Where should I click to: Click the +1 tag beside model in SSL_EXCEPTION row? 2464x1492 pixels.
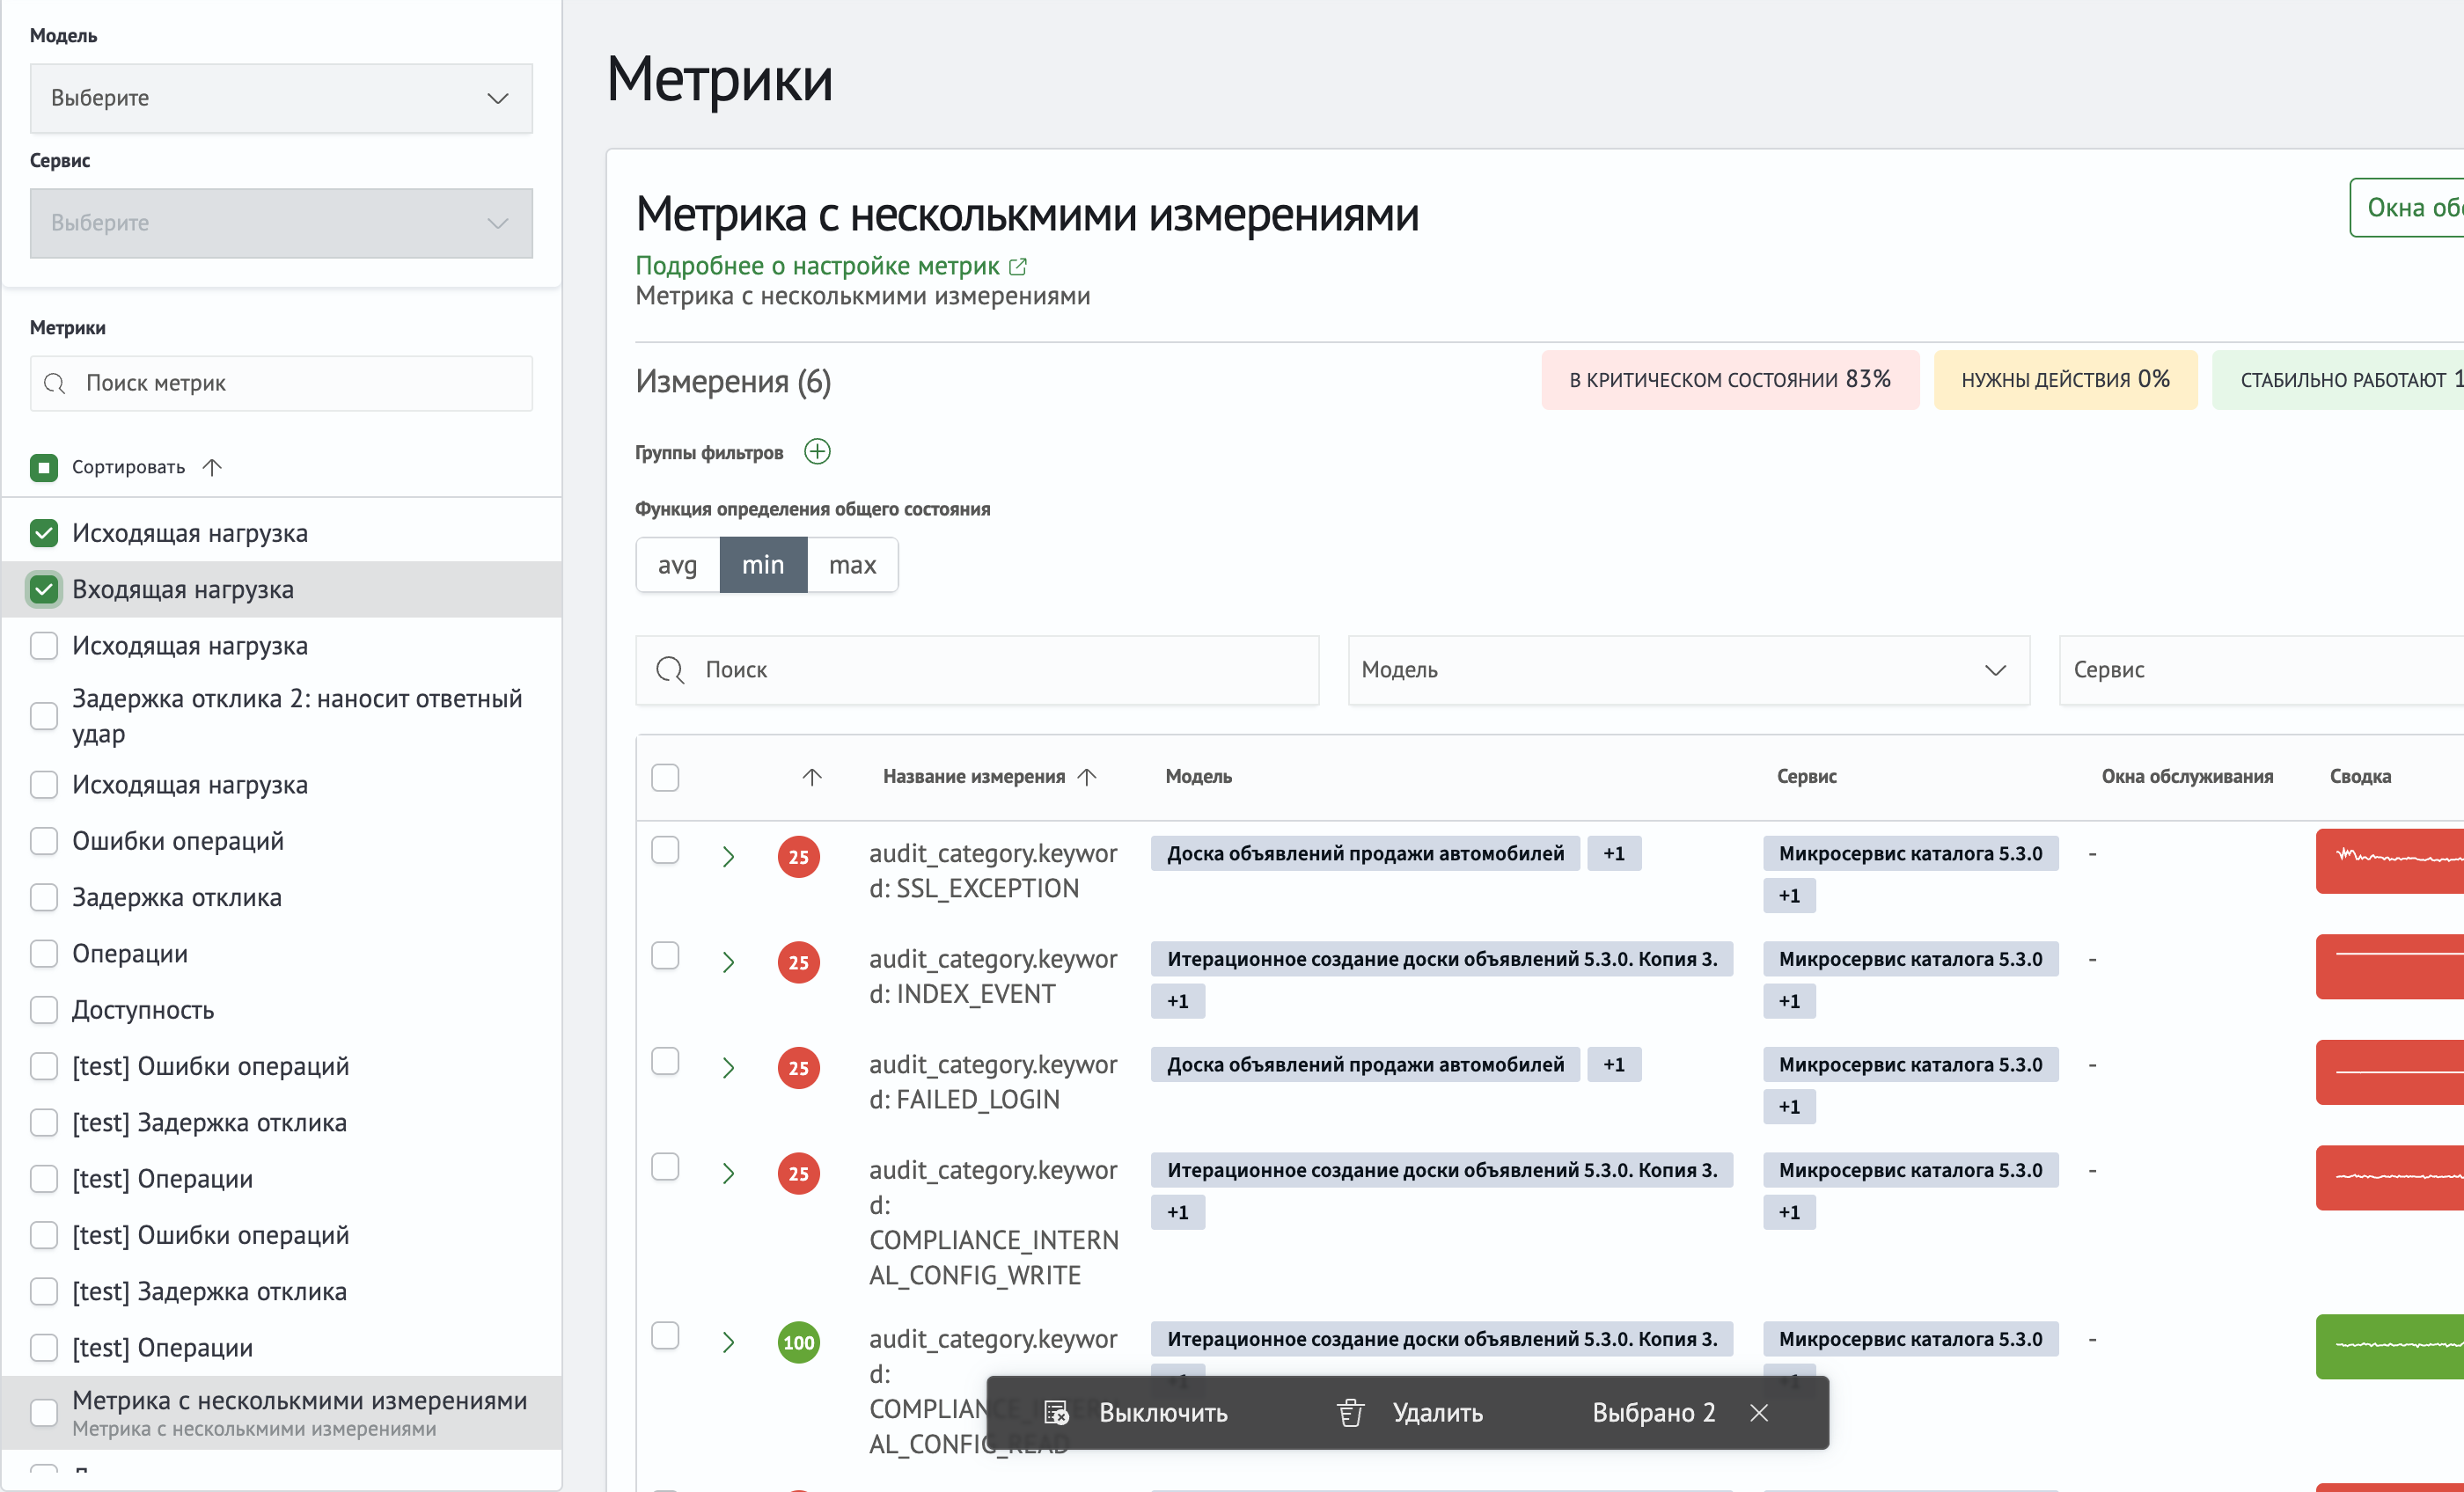pyautogui.click(x=1614, y=854)
